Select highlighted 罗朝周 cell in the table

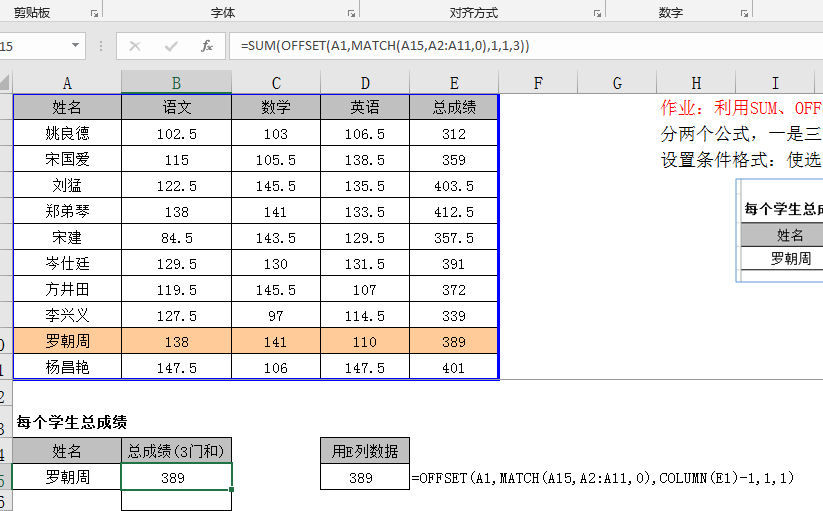(67, 341)
